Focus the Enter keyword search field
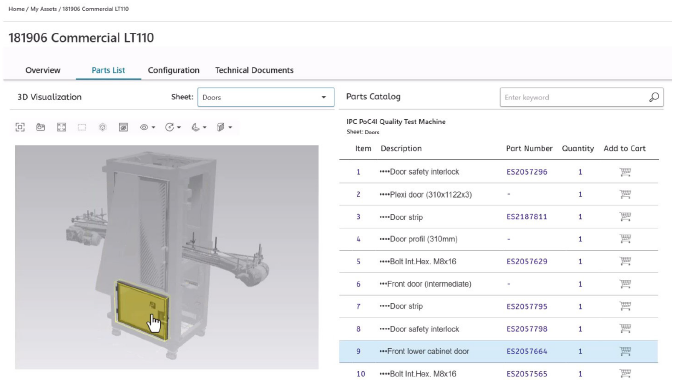The image size is (677, 387). (x=574, y=98)
